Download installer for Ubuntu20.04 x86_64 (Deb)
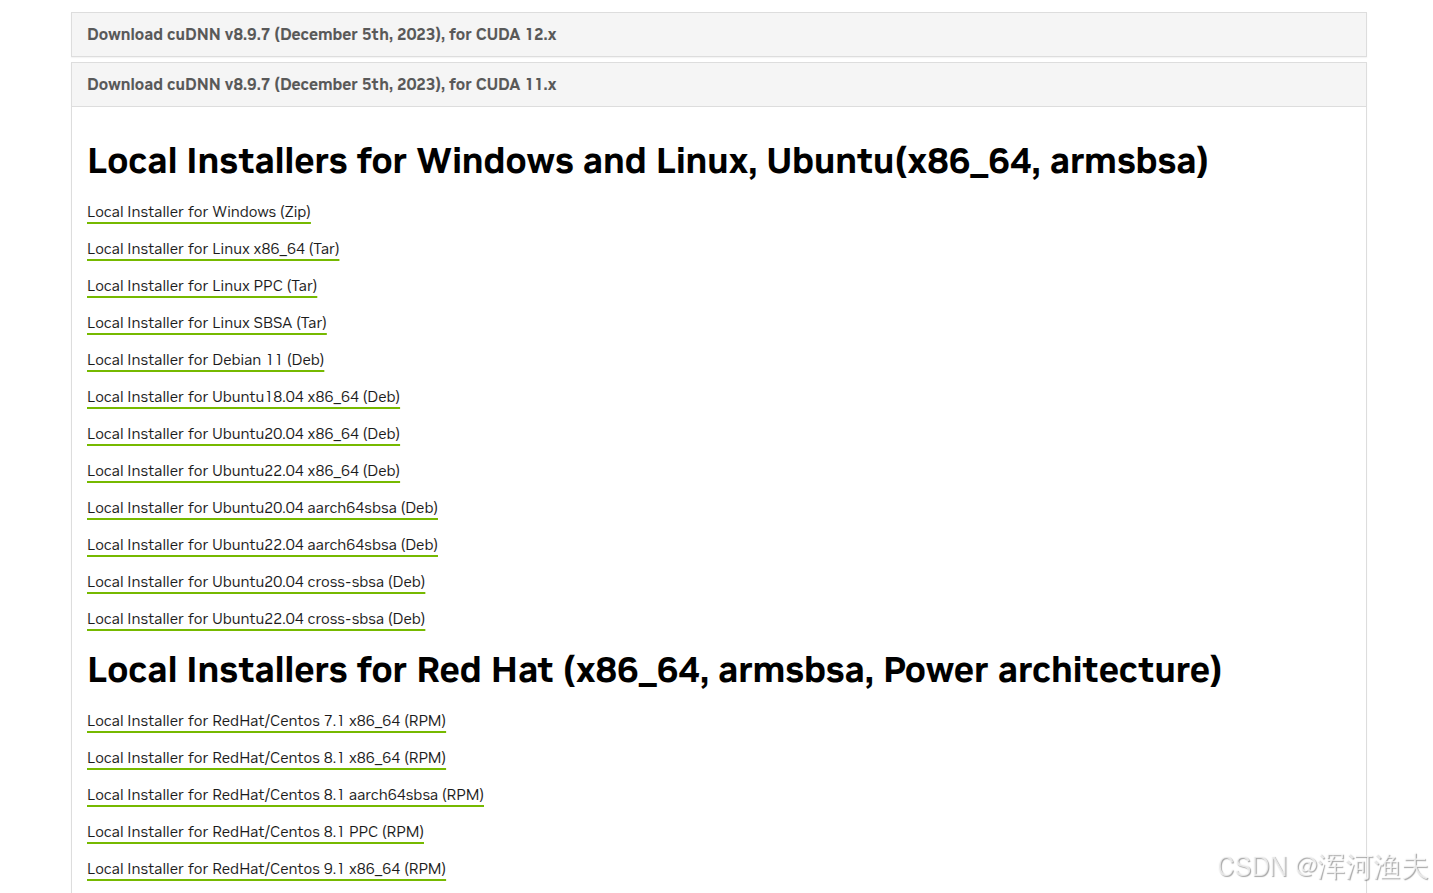1433x893 pixels. click(x=243, y=434)
